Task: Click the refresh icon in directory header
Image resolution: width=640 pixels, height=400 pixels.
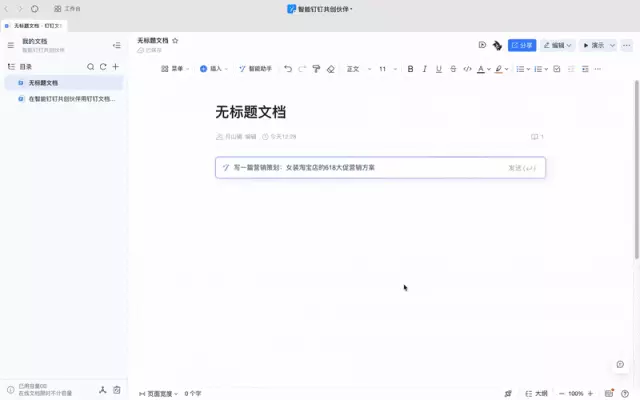Action: click(102, 66)
